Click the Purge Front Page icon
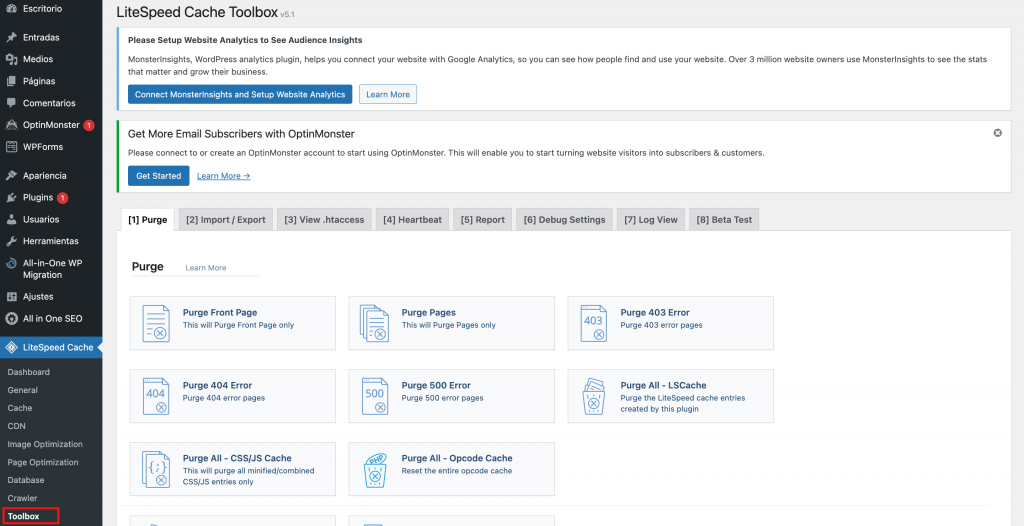 tap(156, 323)
